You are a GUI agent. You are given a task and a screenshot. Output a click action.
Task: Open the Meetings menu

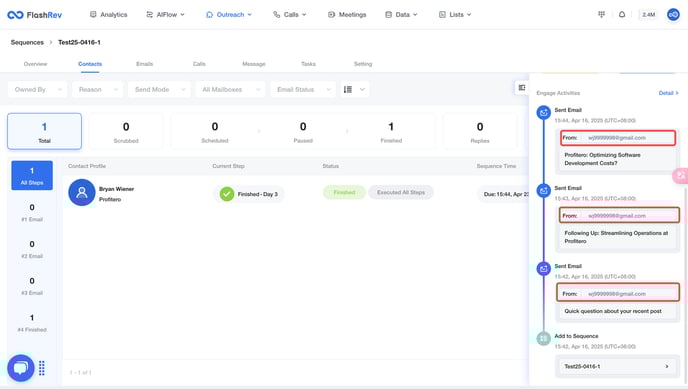[x=347, y=14]
